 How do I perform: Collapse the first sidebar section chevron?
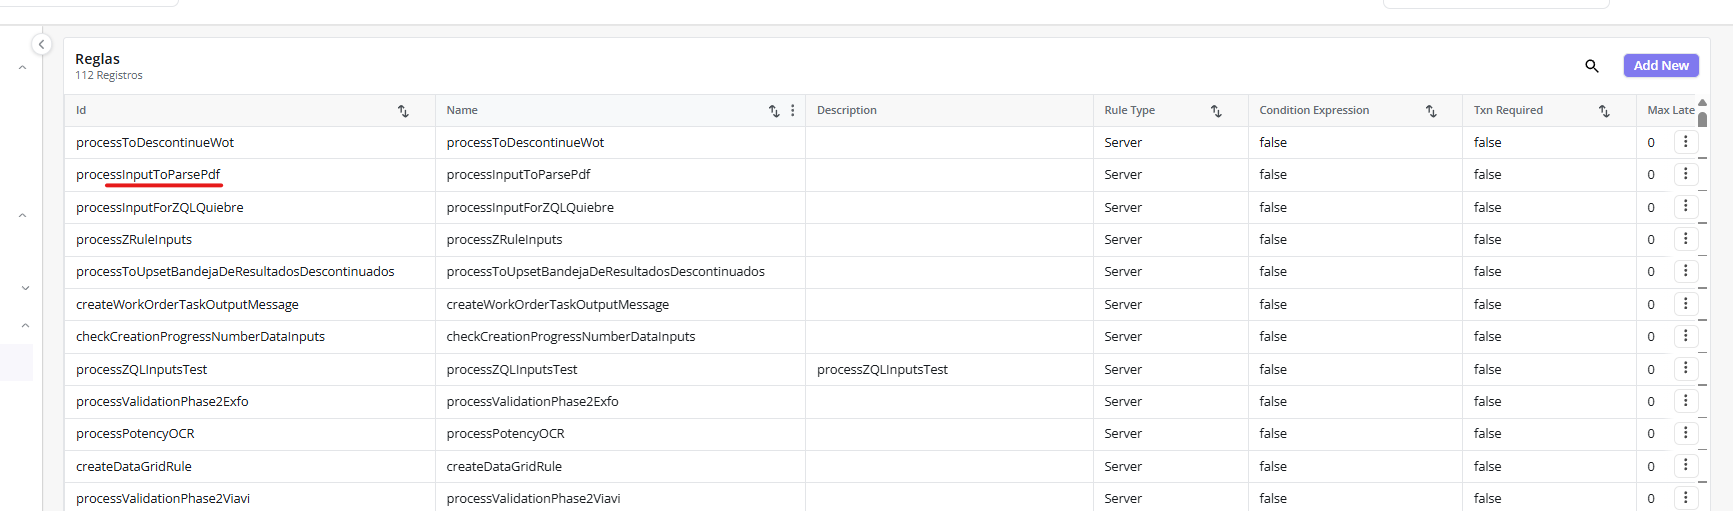pos(22,68)
